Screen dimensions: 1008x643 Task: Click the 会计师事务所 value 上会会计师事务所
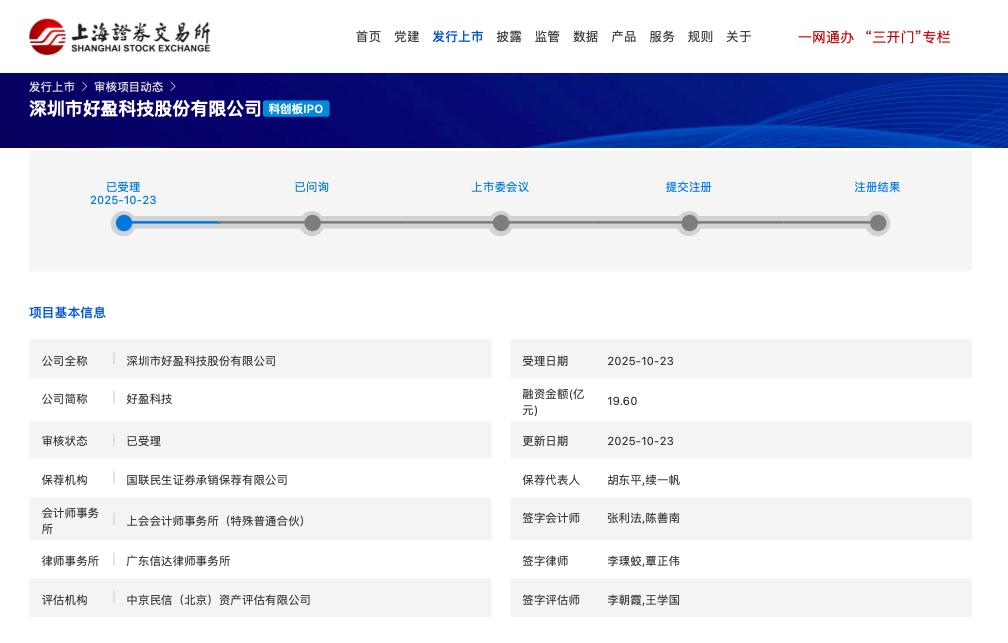coord(215,521)
